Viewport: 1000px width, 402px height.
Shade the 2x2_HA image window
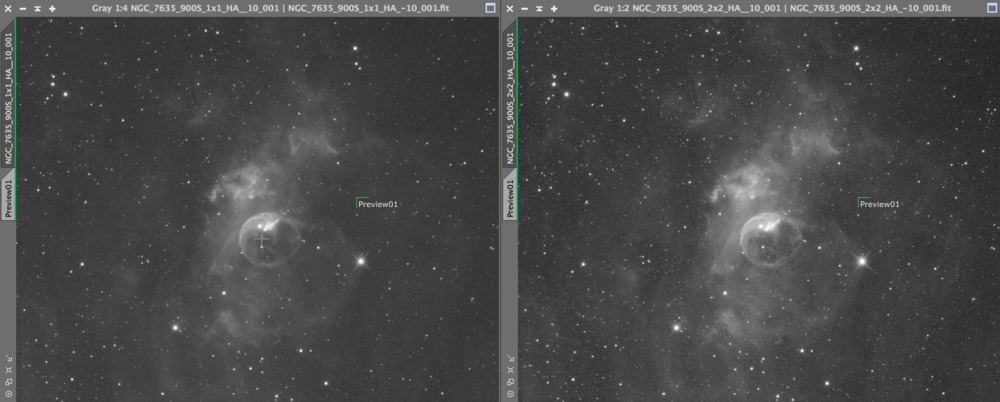538,8
